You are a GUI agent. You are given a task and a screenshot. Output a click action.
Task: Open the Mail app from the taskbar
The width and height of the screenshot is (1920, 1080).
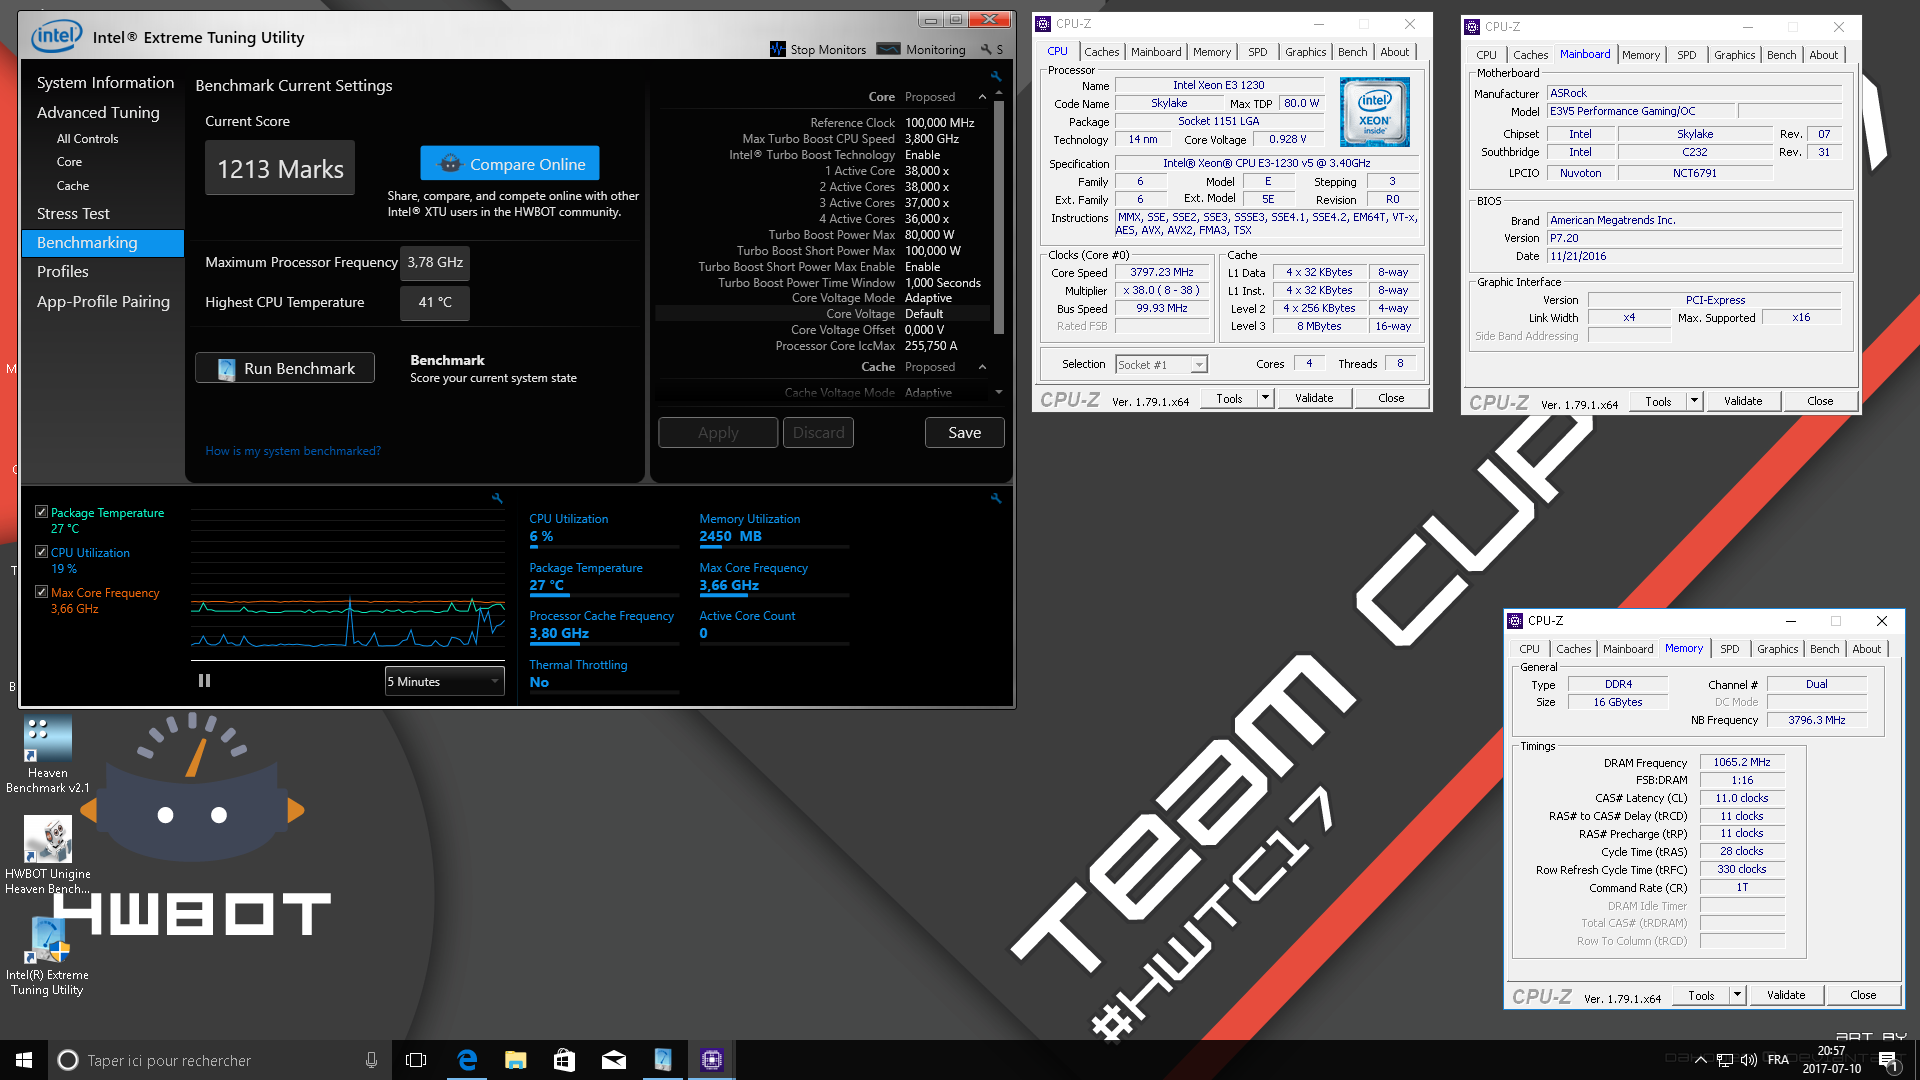coord(613,1060)
